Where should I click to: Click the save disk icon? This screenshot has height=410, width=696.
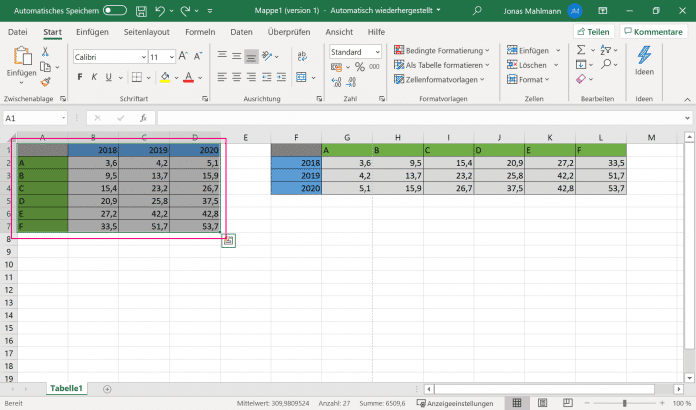pyautogui.click(x=140, y=9)
